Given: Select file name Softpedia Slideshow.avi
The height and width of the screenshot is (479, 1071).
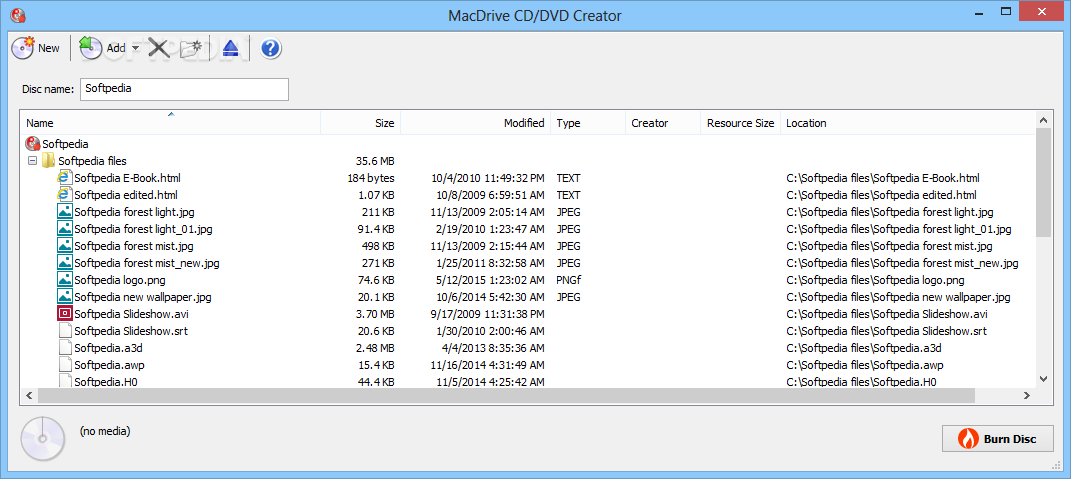Looking at the screenshot, I should tap(131, 314).
